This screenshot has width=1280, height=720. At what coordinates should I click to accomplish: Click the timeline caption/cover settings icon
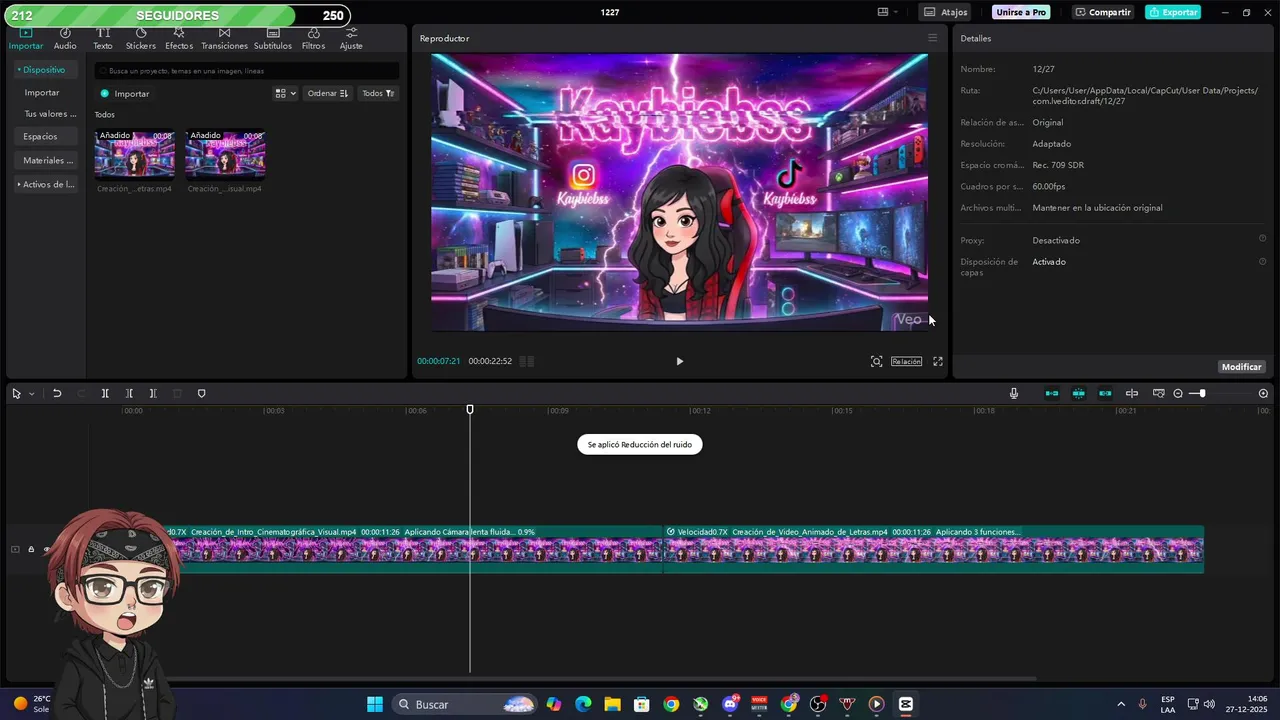[x=1159, y=393]
